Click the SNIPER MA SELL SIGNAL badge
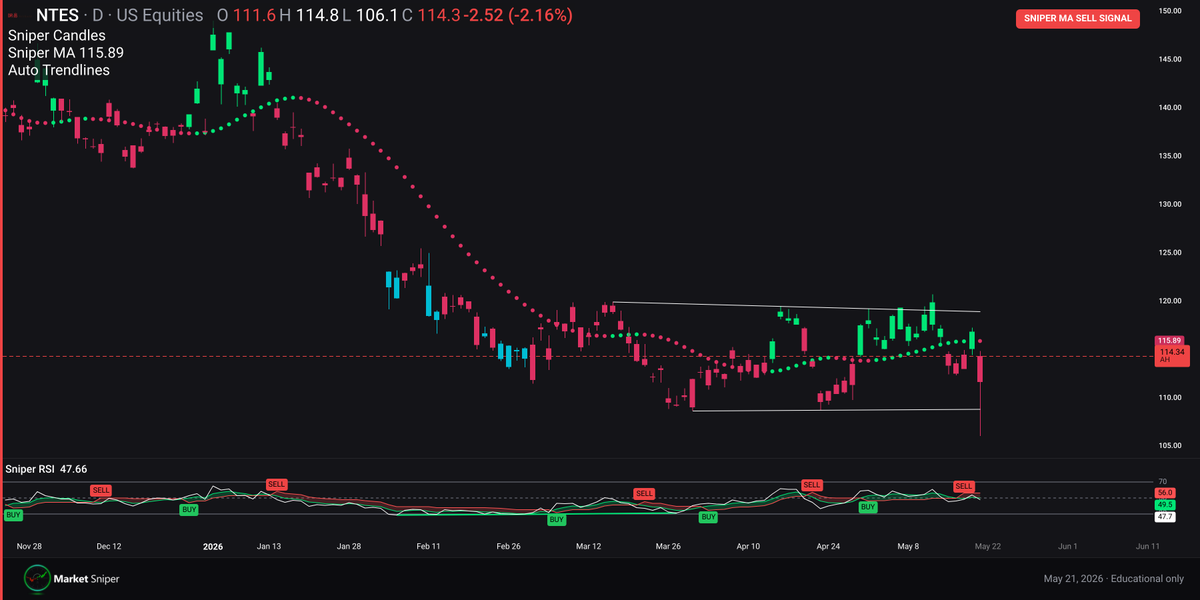Image resolution: width=1200 pixels, height=600 pixels. click(1078, 18)
